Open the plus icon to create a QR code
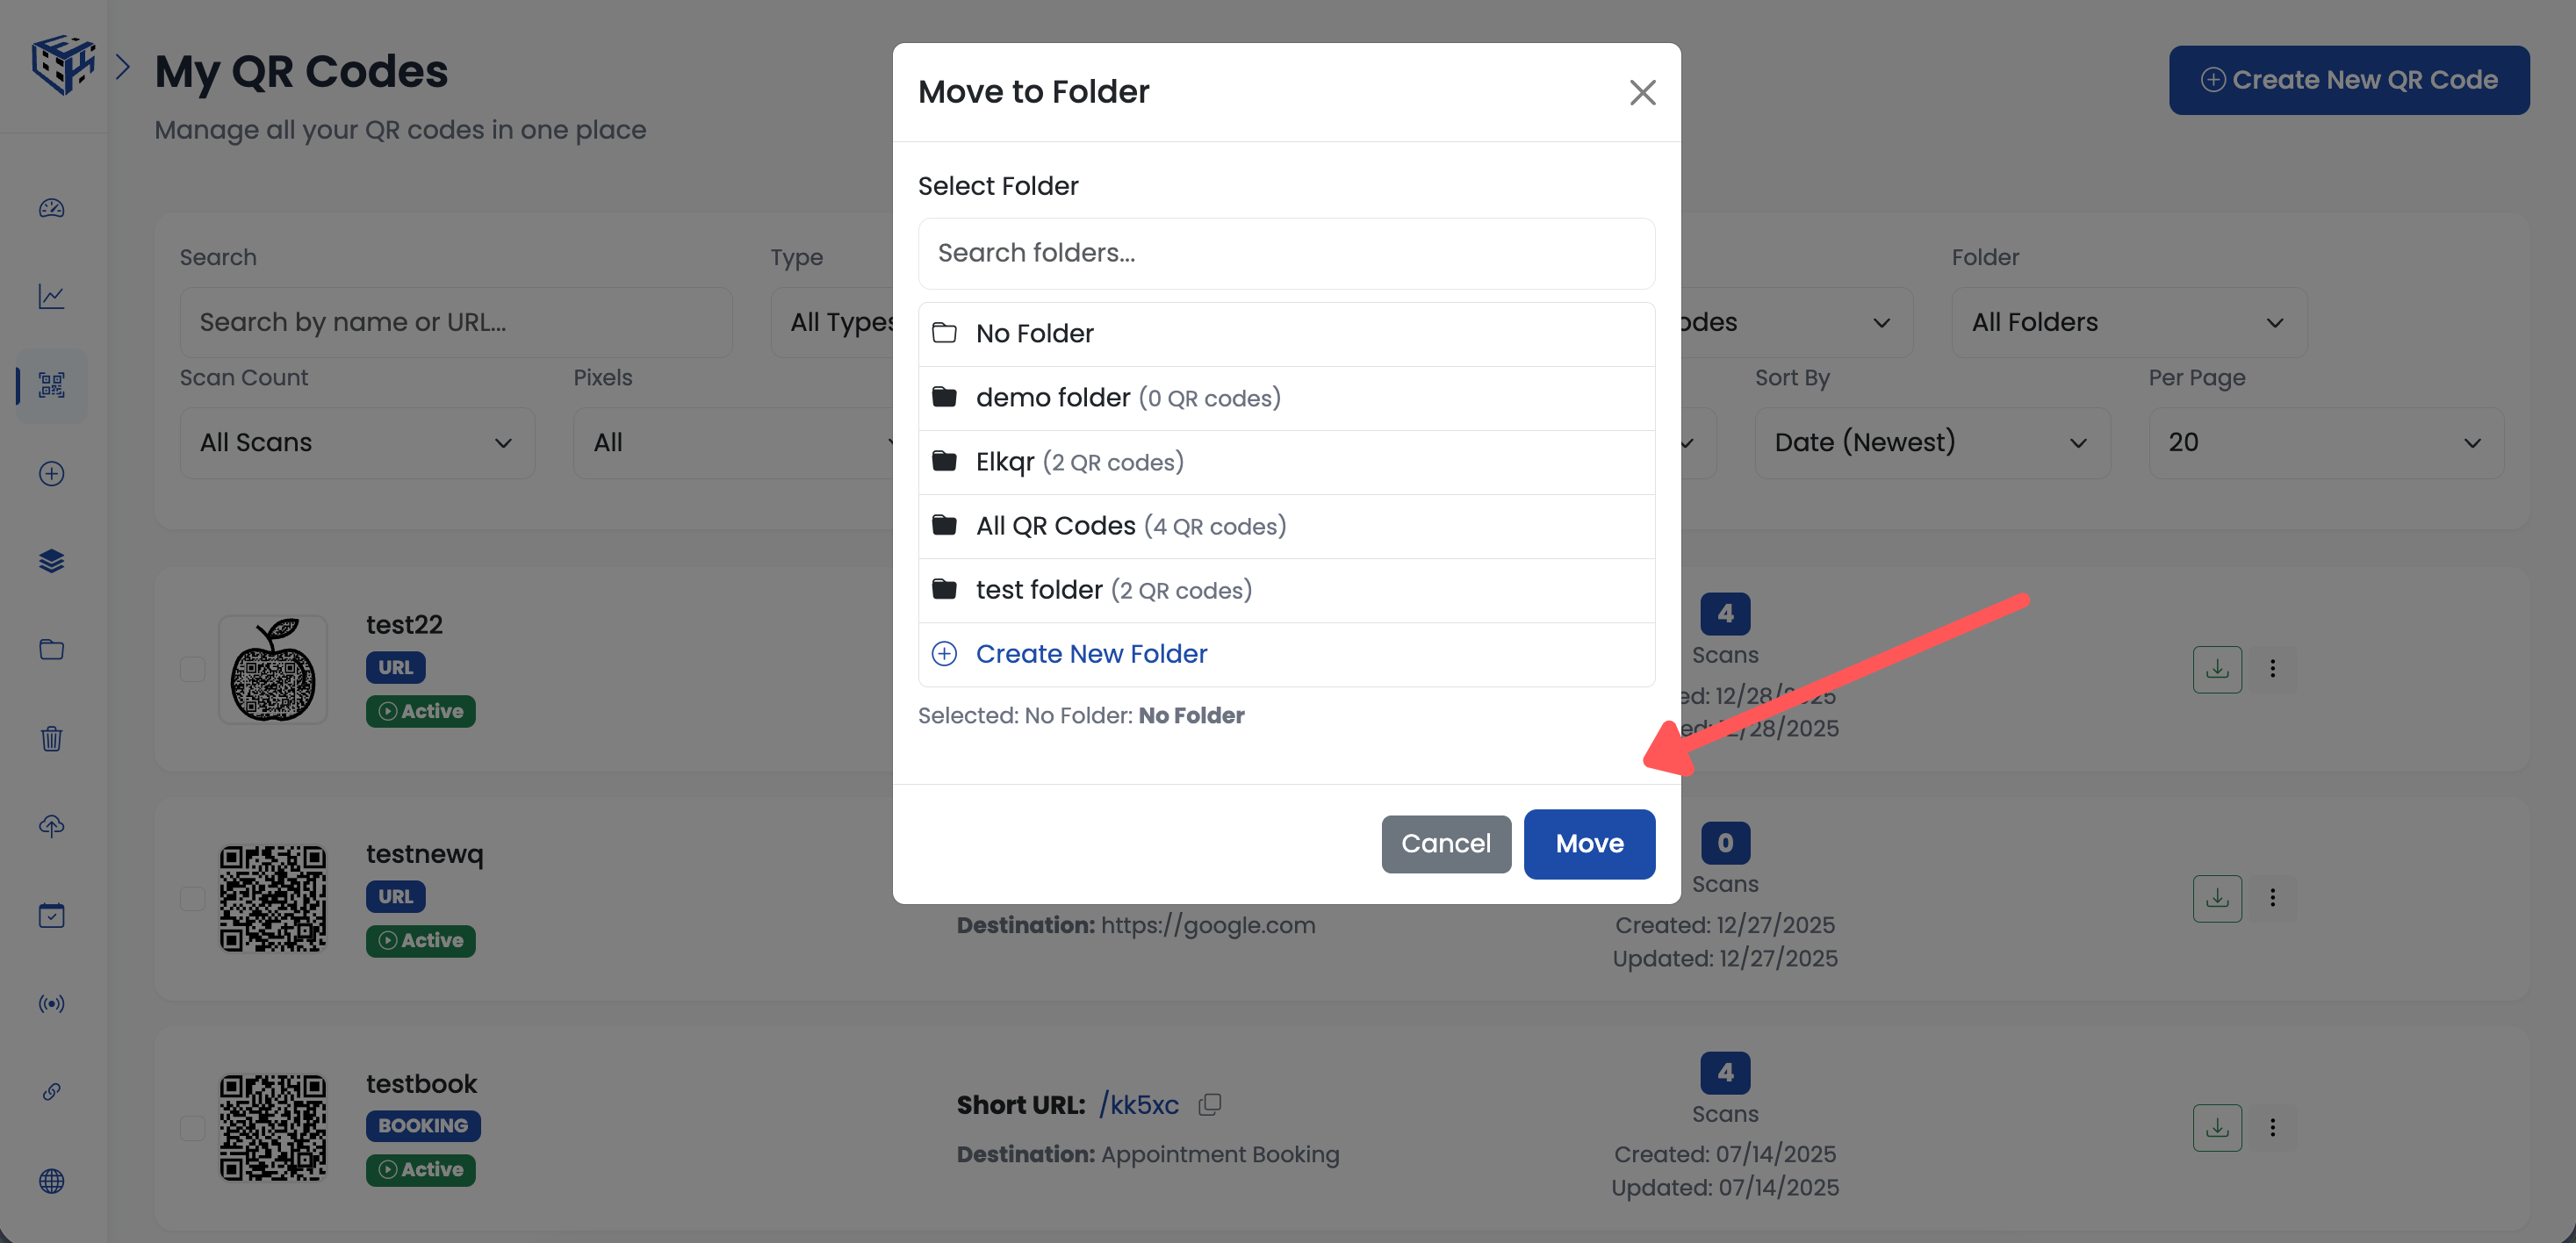The image size is (2576, 1243). [51, 473]
